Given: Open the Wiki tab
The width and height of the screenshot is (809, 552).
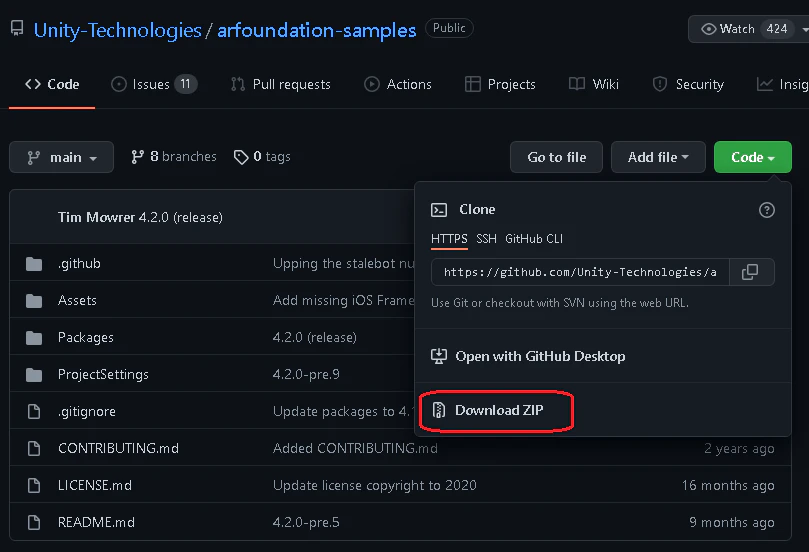Looking at the screenshot, I should point(593,84).
